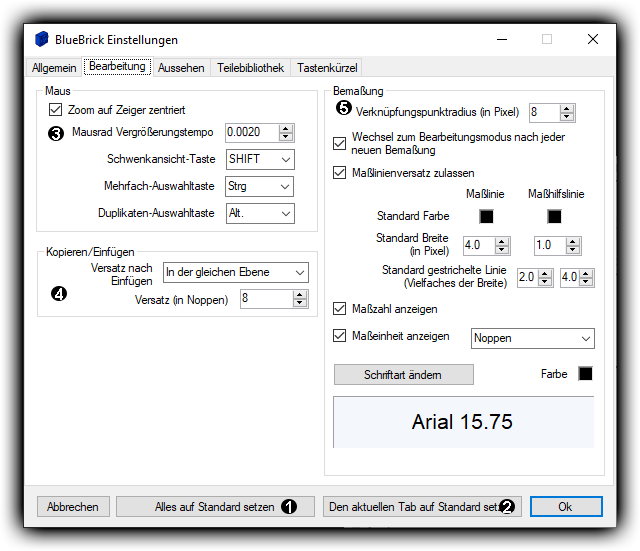Decrease Maßlinie Standard Breite value
The height and width of the screenshot is (551, 640).
pos(502,250)
